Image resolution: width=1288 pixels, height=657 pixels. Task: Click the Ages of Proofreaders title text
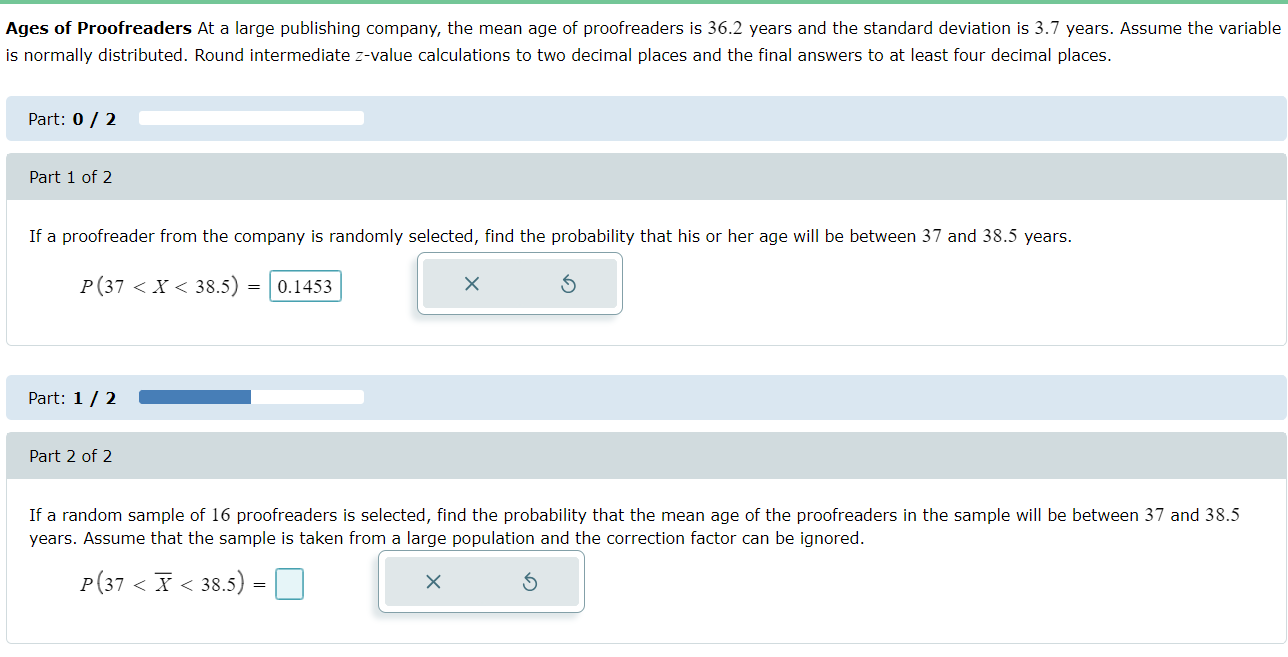[95, 28]
